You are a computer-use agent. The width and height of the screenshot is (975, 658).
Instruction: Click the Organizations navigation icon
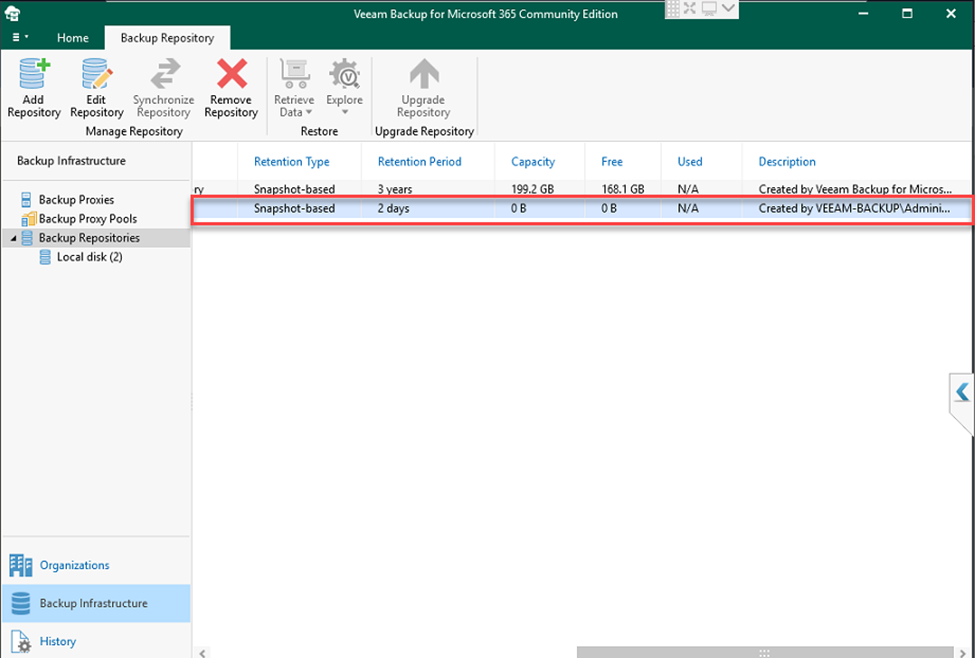pyautogui.click(x=20, y=565)
